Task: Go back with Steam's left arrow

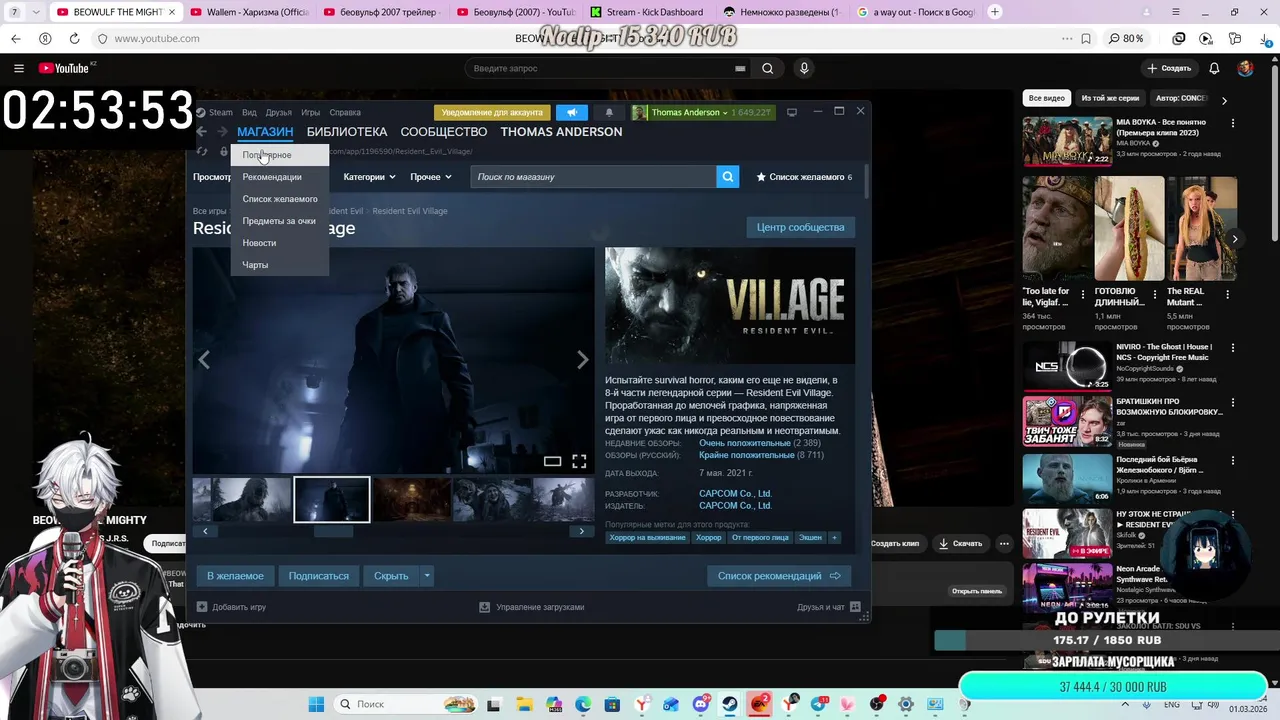Action: (201, 132)
